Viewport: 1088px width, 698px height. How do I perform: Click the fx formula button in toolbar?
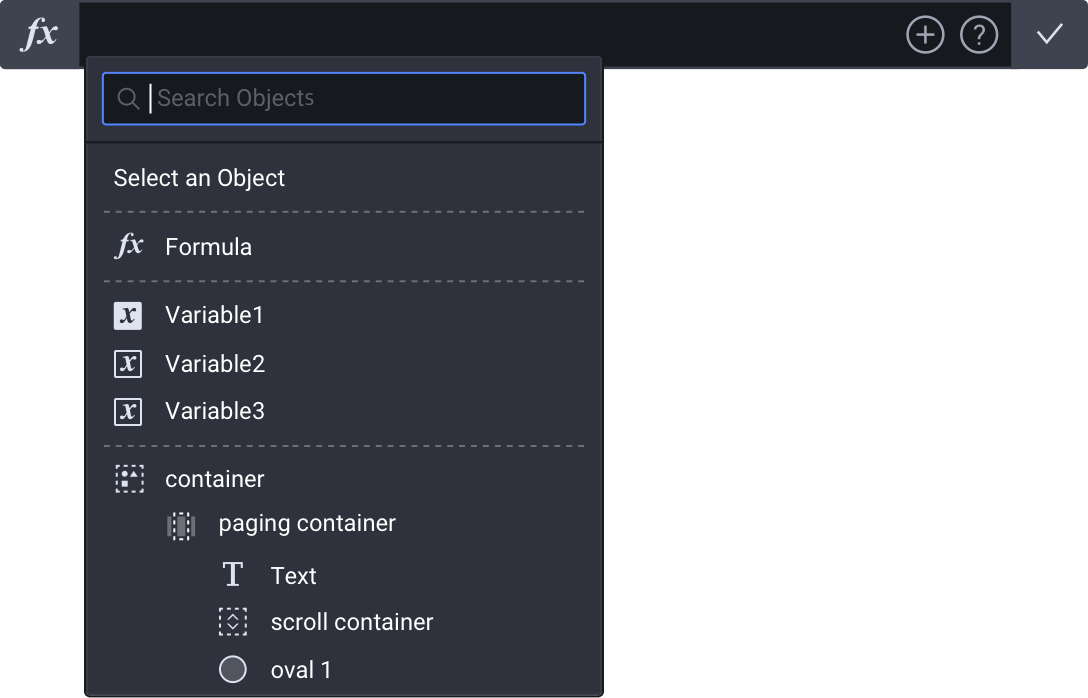point(40,35)
